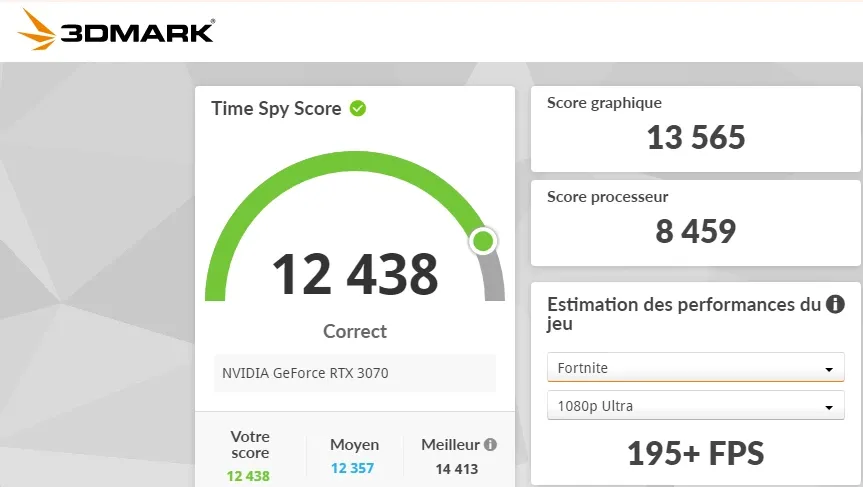This screenshot has height=487, width=863.
Task: Click the Score graphique value 13 565
Action: [x=696, y=137]
